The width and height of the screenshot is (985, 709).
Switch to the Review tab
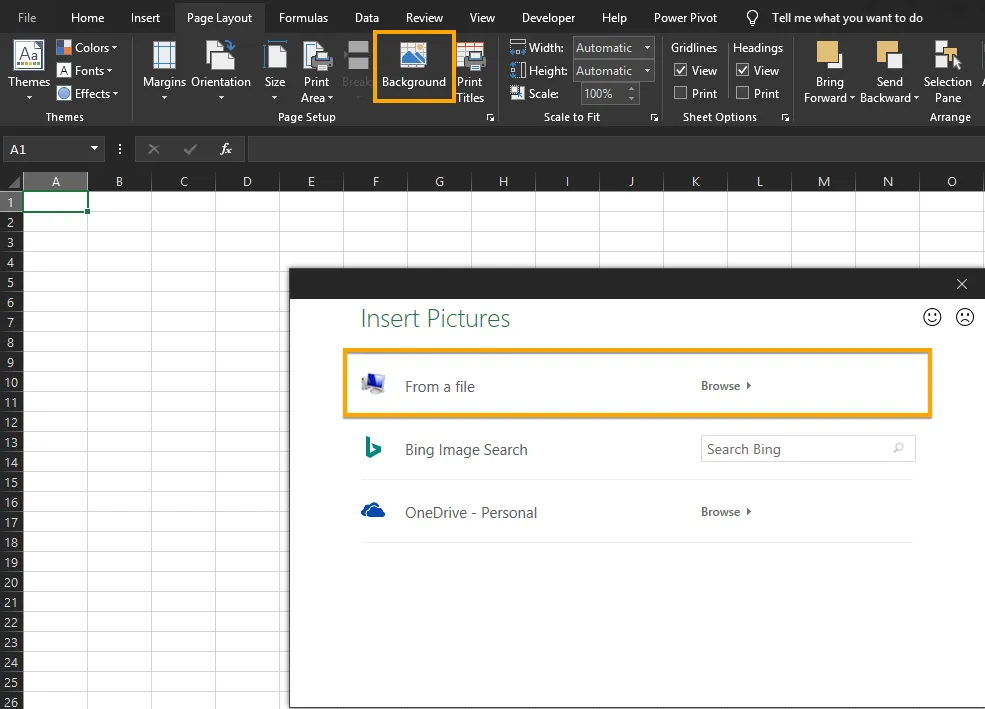(x=424, y=18)
